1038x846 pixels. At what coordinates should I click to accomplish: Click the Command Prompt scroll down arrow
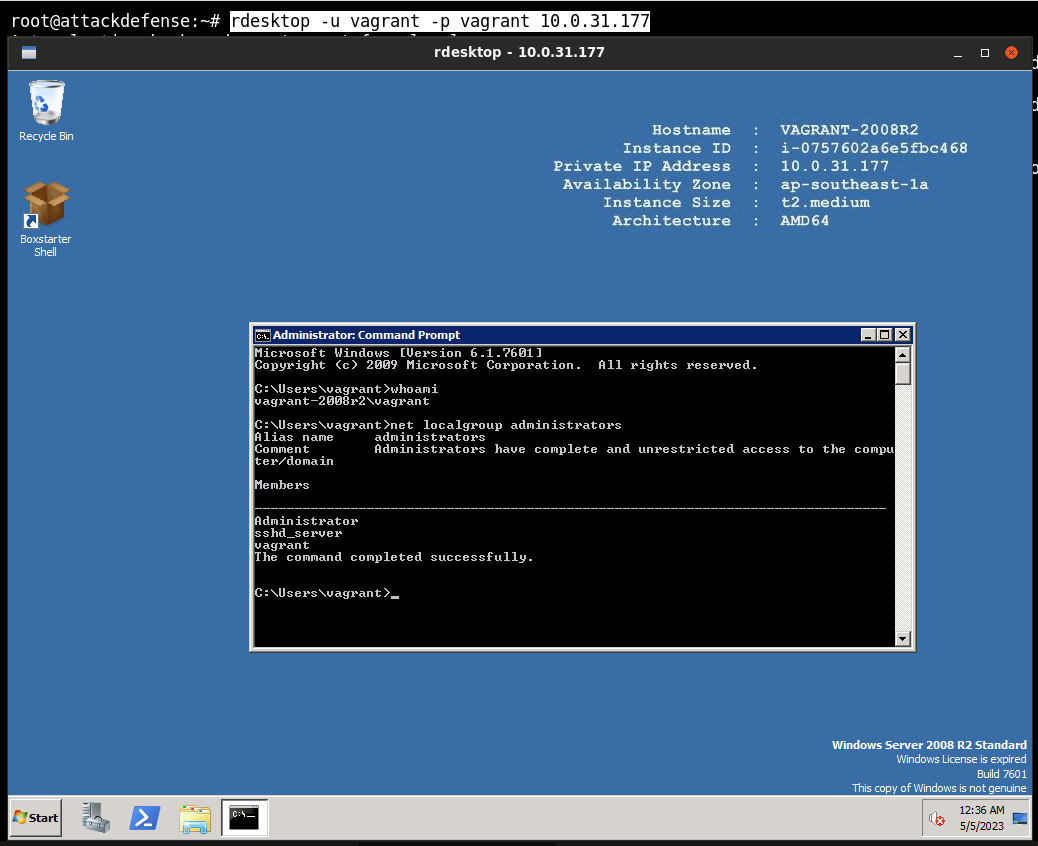click(x=902, y=639)
